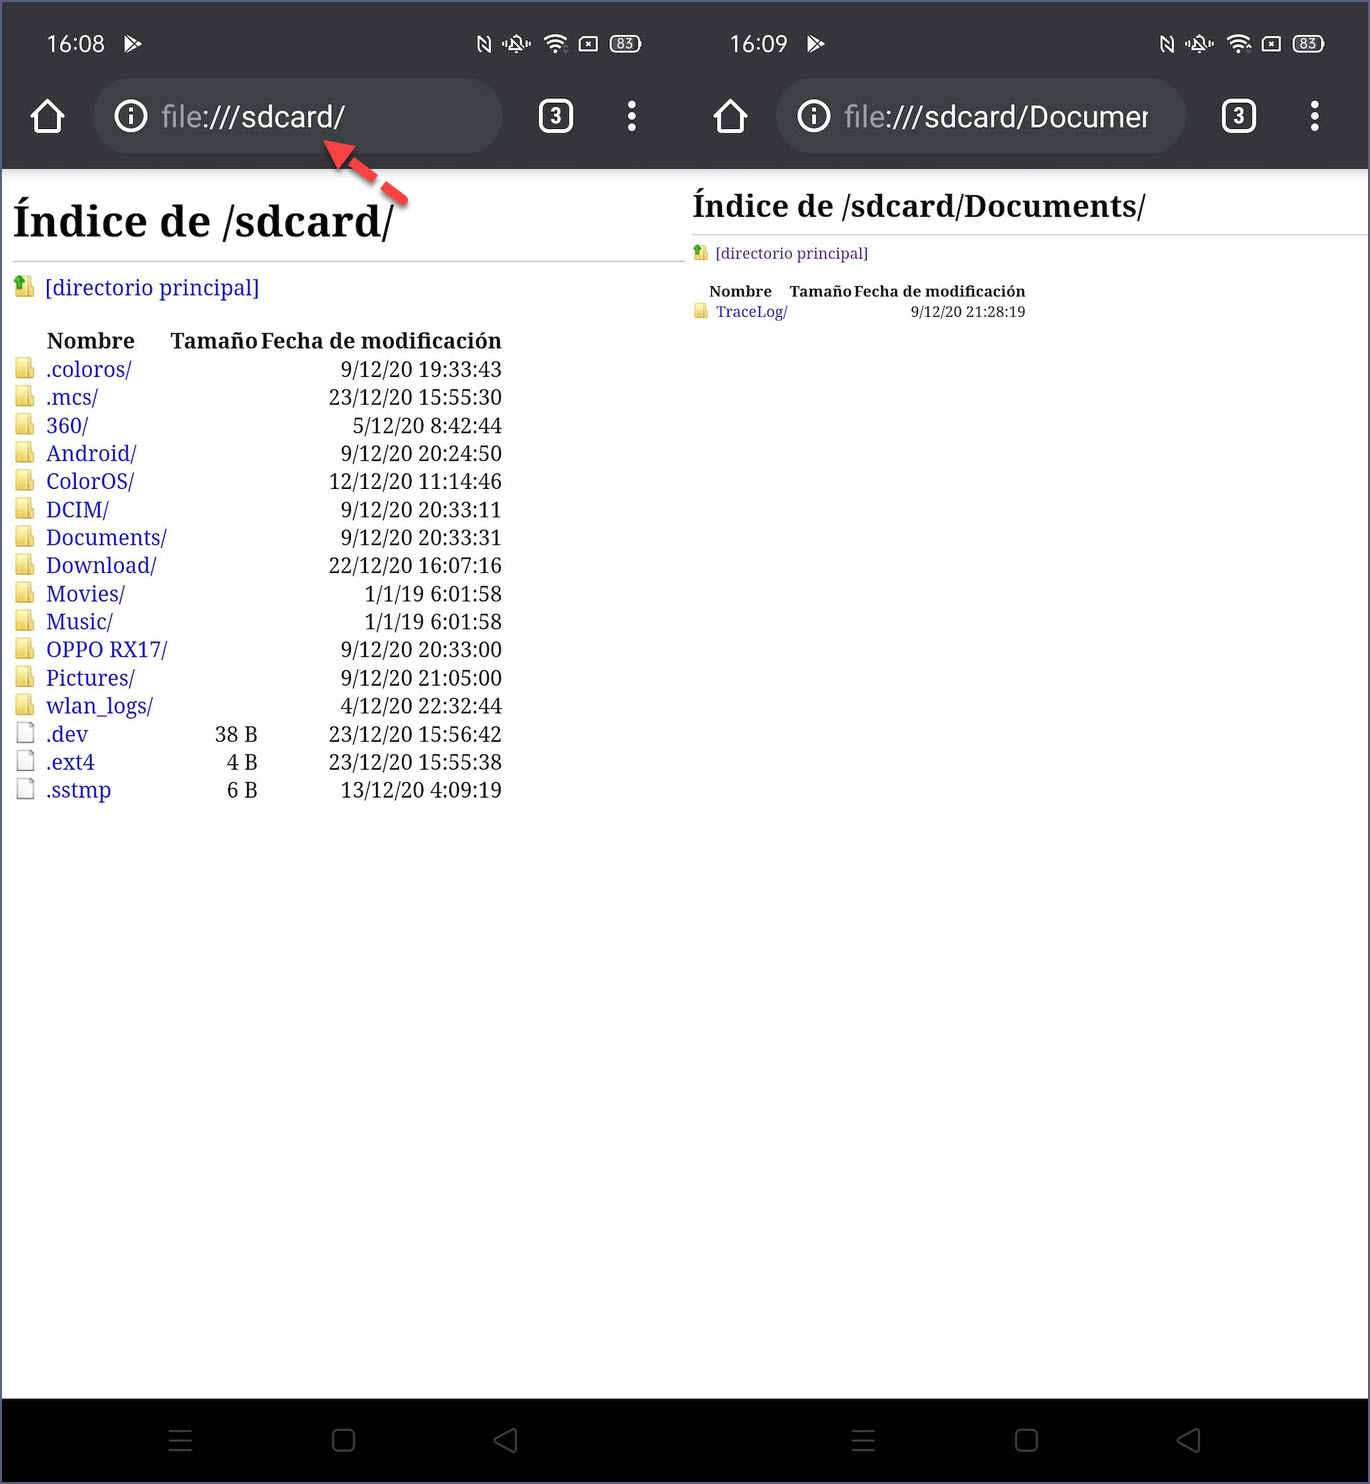Open the Movies/ folder
The image size is (1370, 1484).
85,593
